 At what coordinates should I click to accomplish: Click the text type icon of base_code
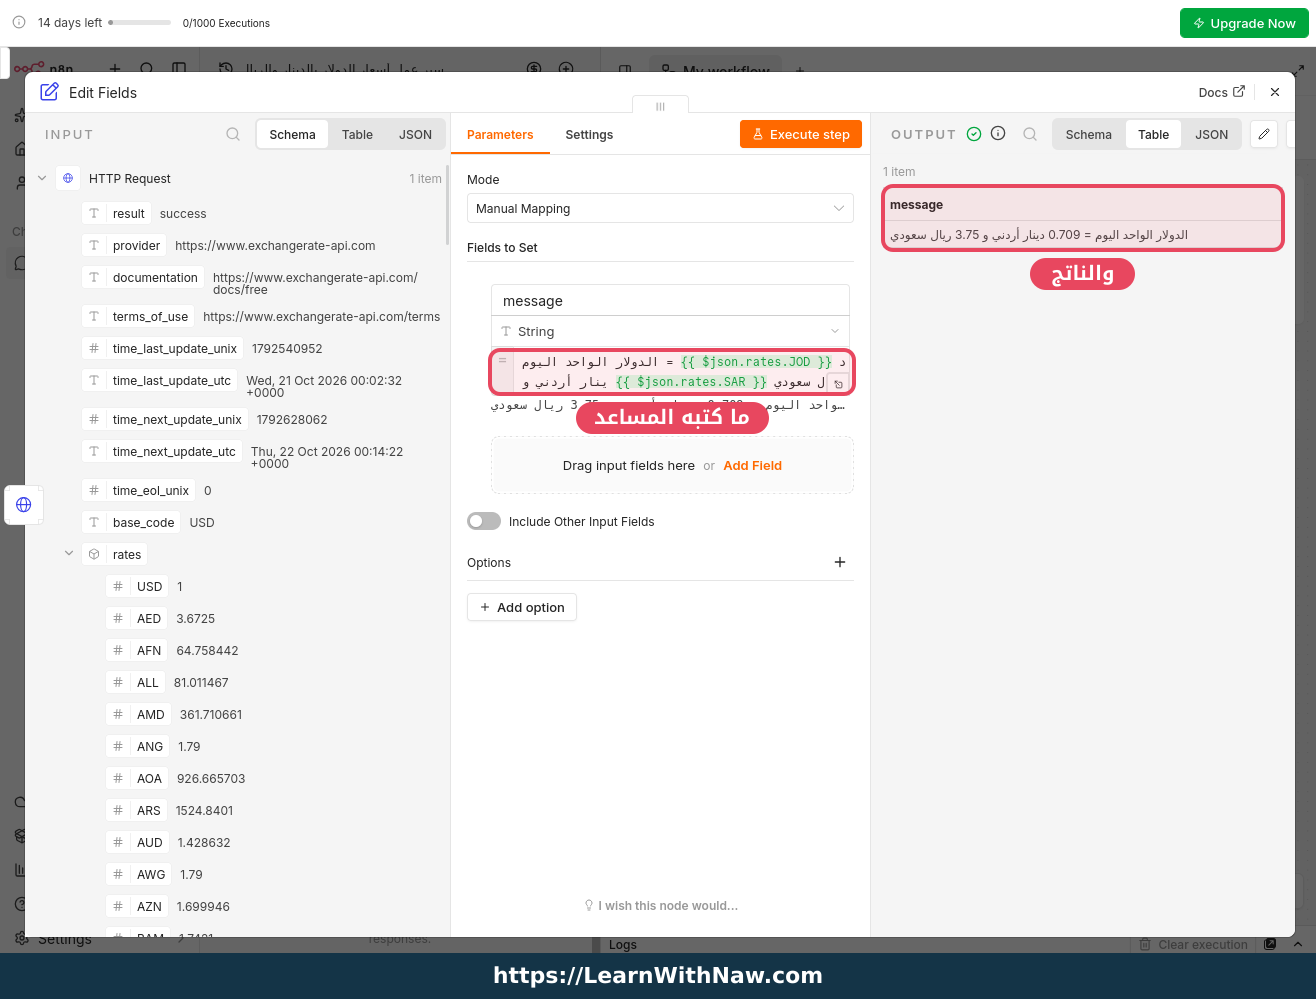94,522
